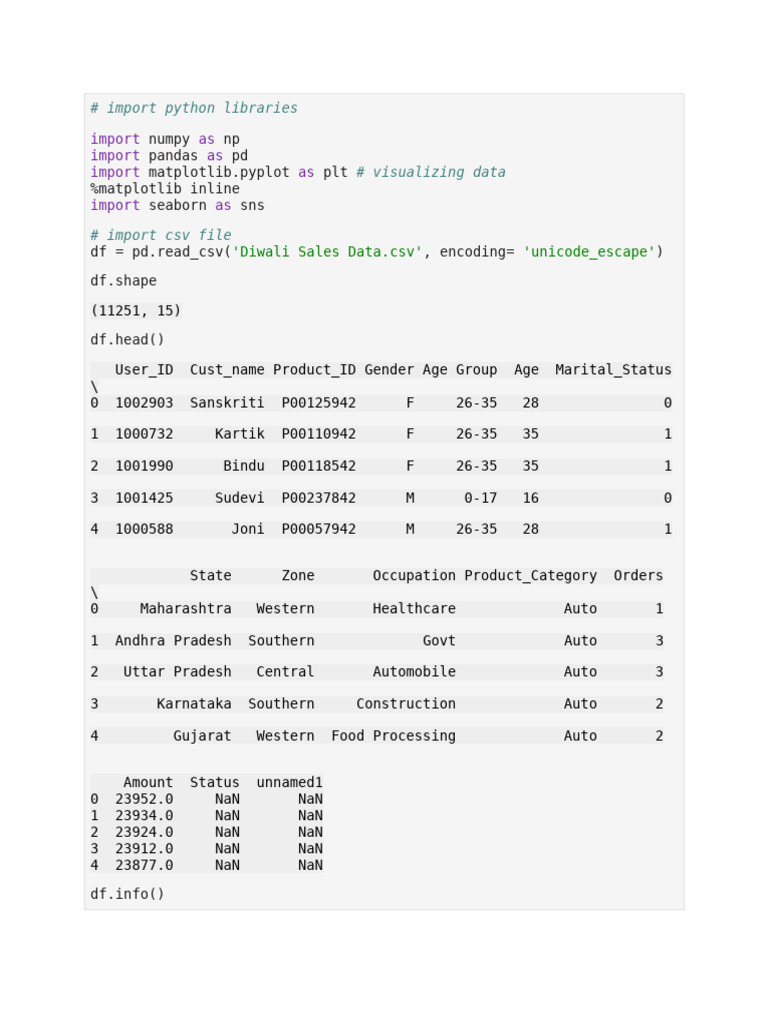Click the 'Diwali Sales Data.csv' string

(x=327, y=251)
